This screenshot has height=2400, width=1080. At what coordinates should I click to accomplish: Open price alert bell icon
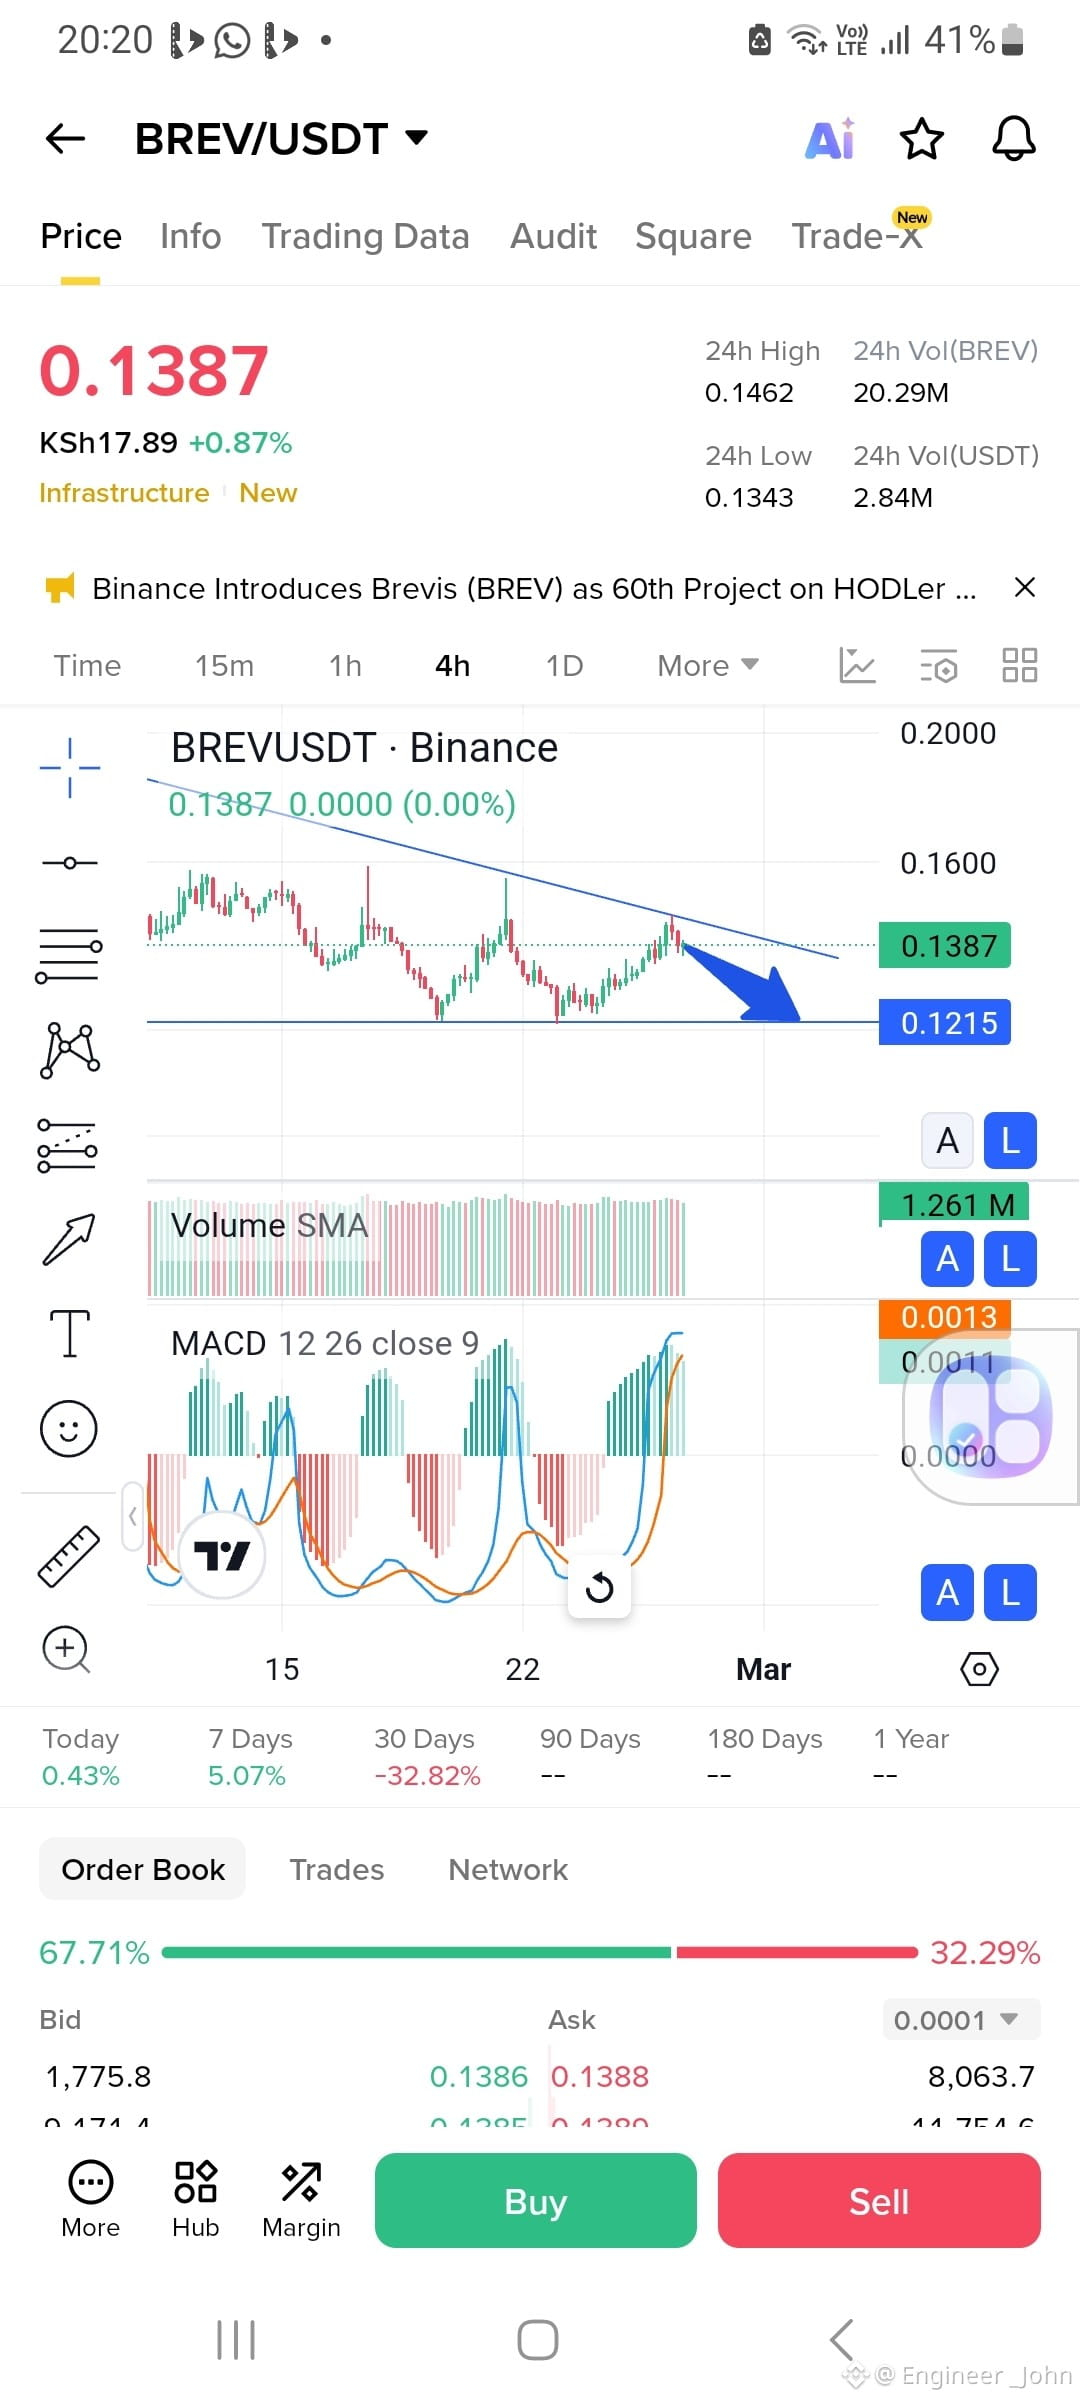tap(1013, 138)
